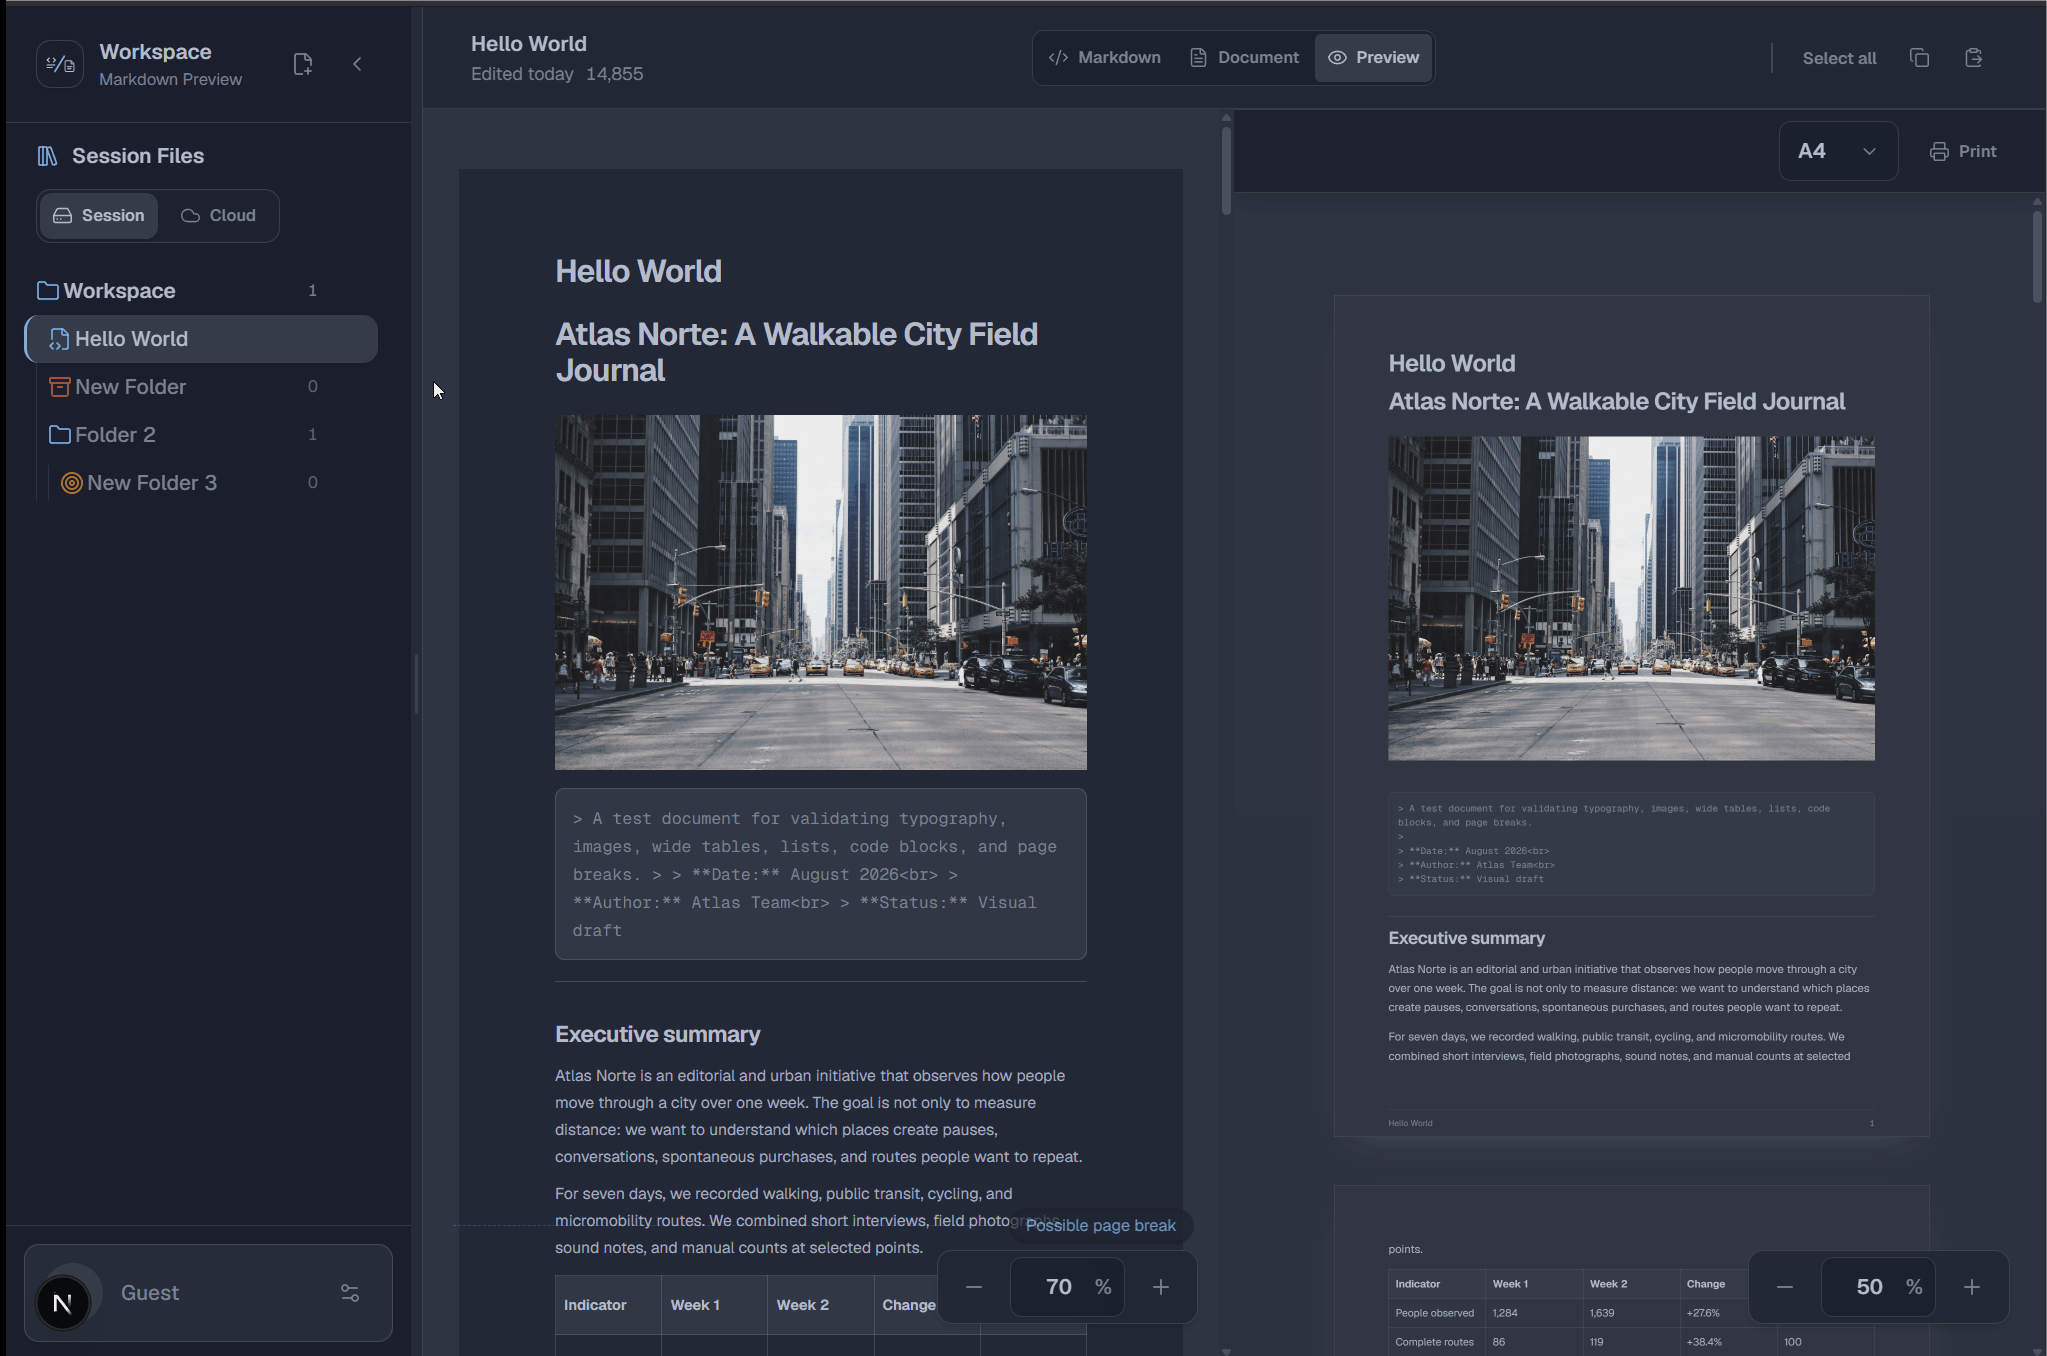Viewport: 2047px width, 1356px height.
Task: Click the Workspace app logo icon
Action: click(x=60, y=64)
